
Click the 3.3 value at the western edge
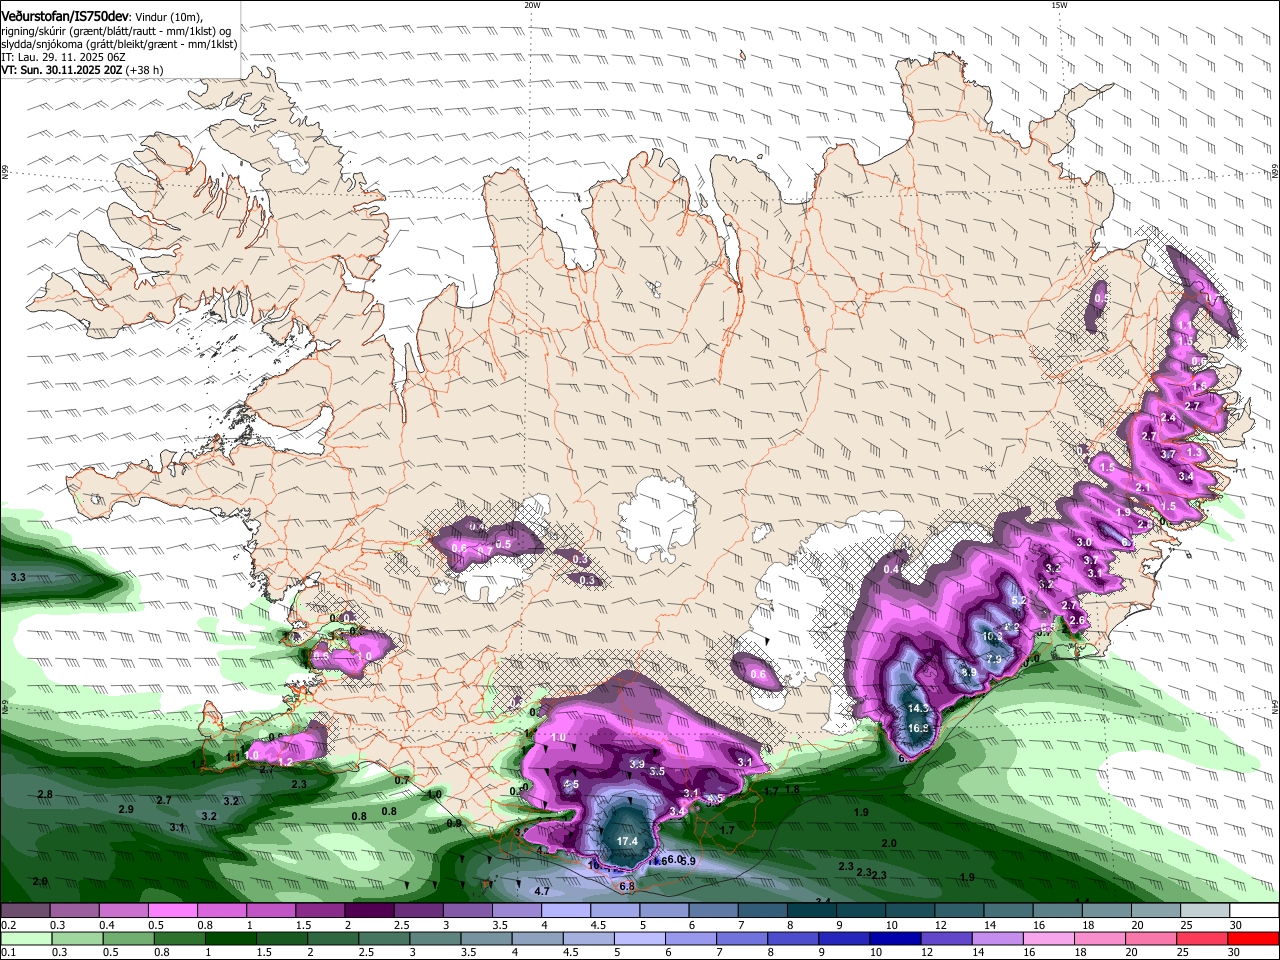[18, 578]
